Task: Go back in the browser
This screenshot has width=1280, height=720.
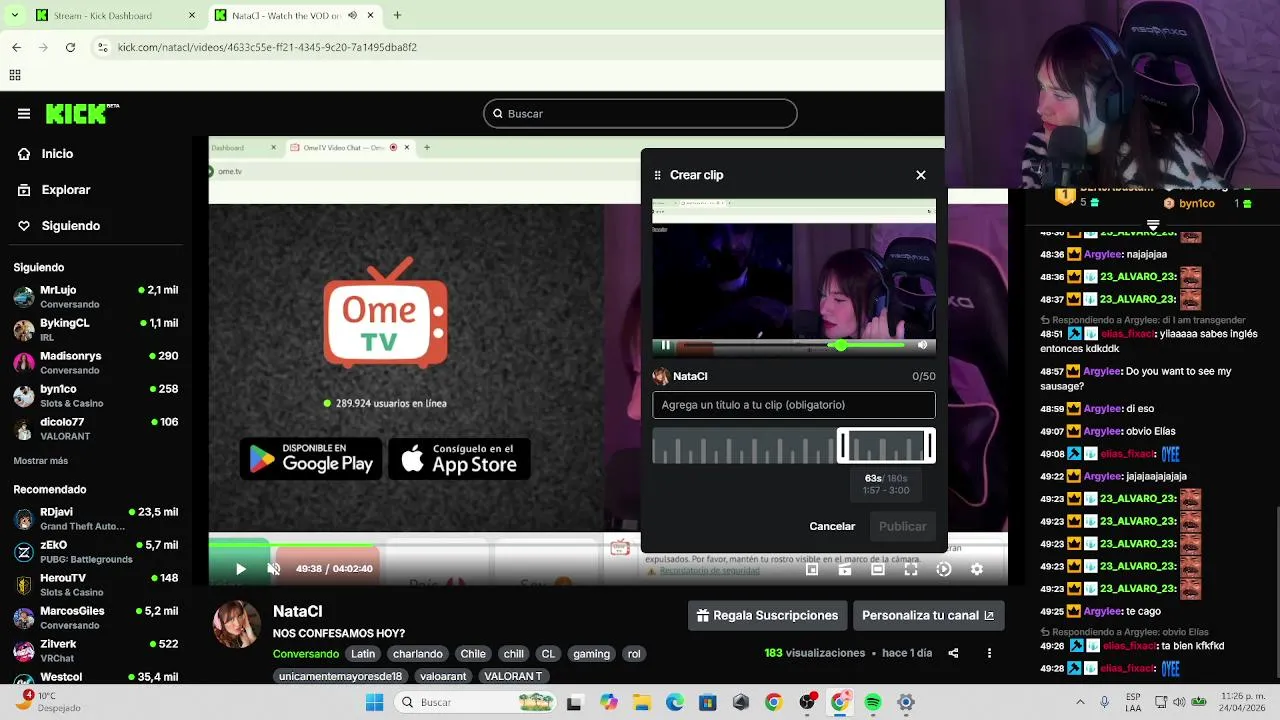Action: 16,47
